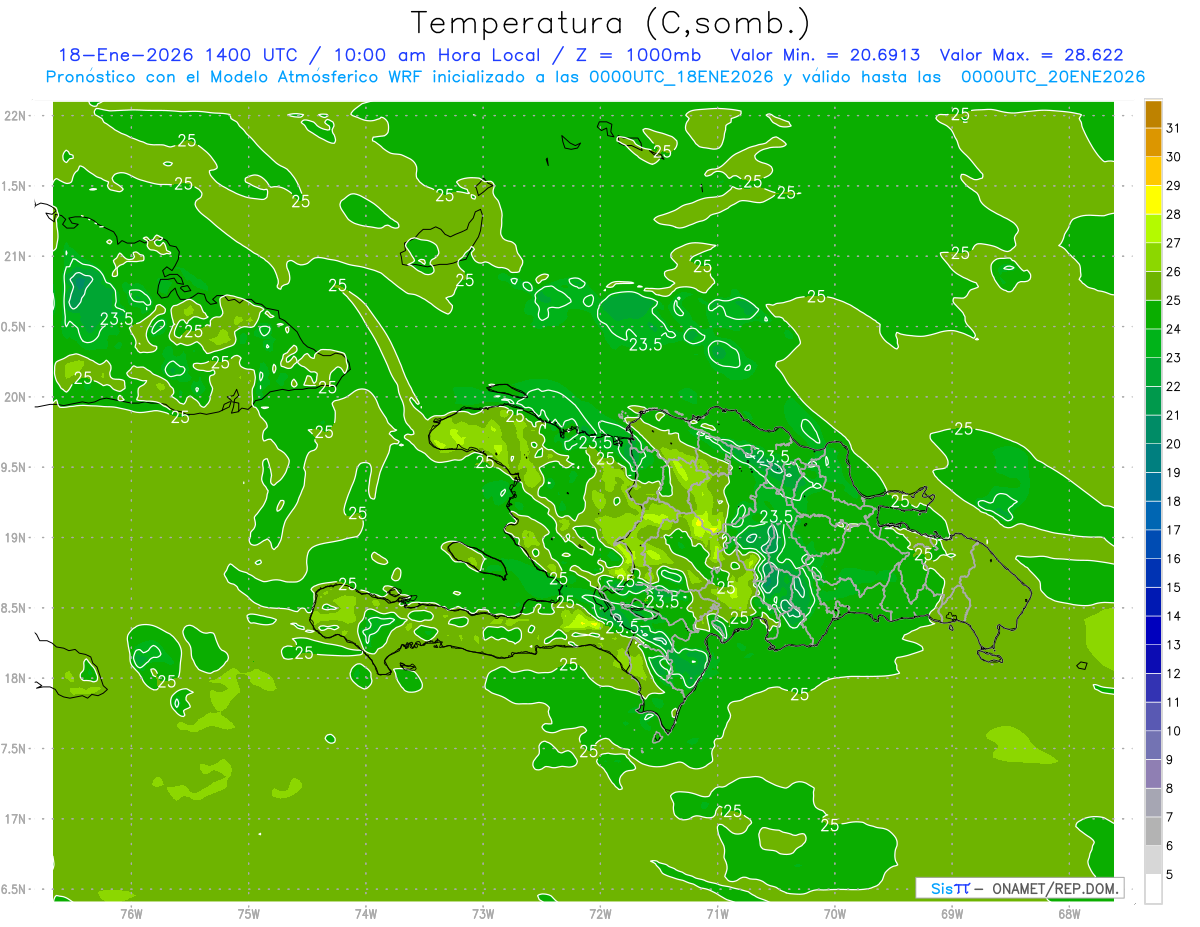Screen dimensions: 1200x927
Task: Click the purple swatch between 9 and 10
Action: click(1153, 745)
